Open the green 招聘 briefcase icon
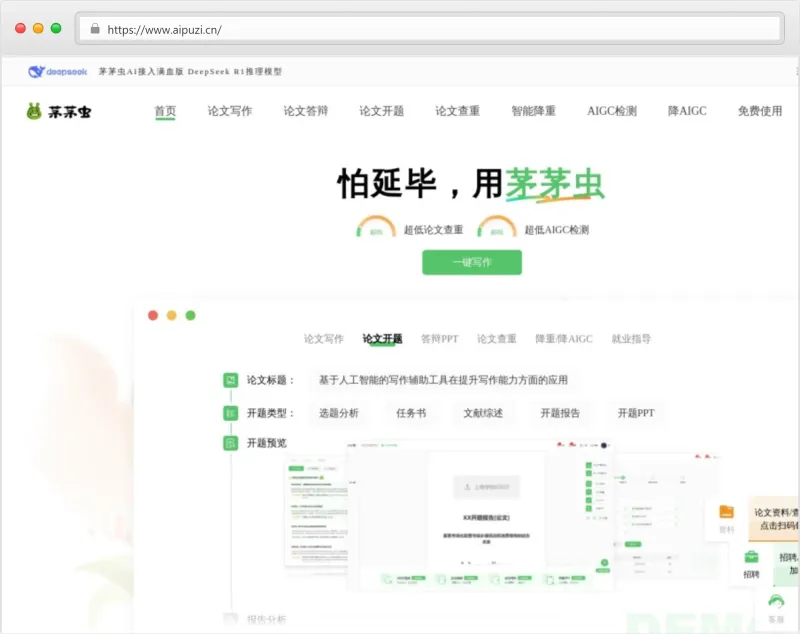The height and width of the screenshot is (634, 800). coord(752,557)
